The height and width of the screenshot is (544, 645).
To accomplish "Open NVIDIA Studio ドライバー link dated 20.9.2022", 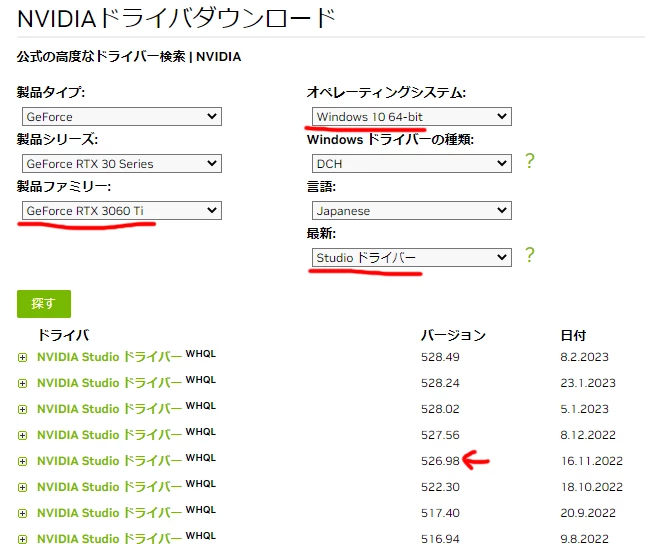I will (109, 513).
